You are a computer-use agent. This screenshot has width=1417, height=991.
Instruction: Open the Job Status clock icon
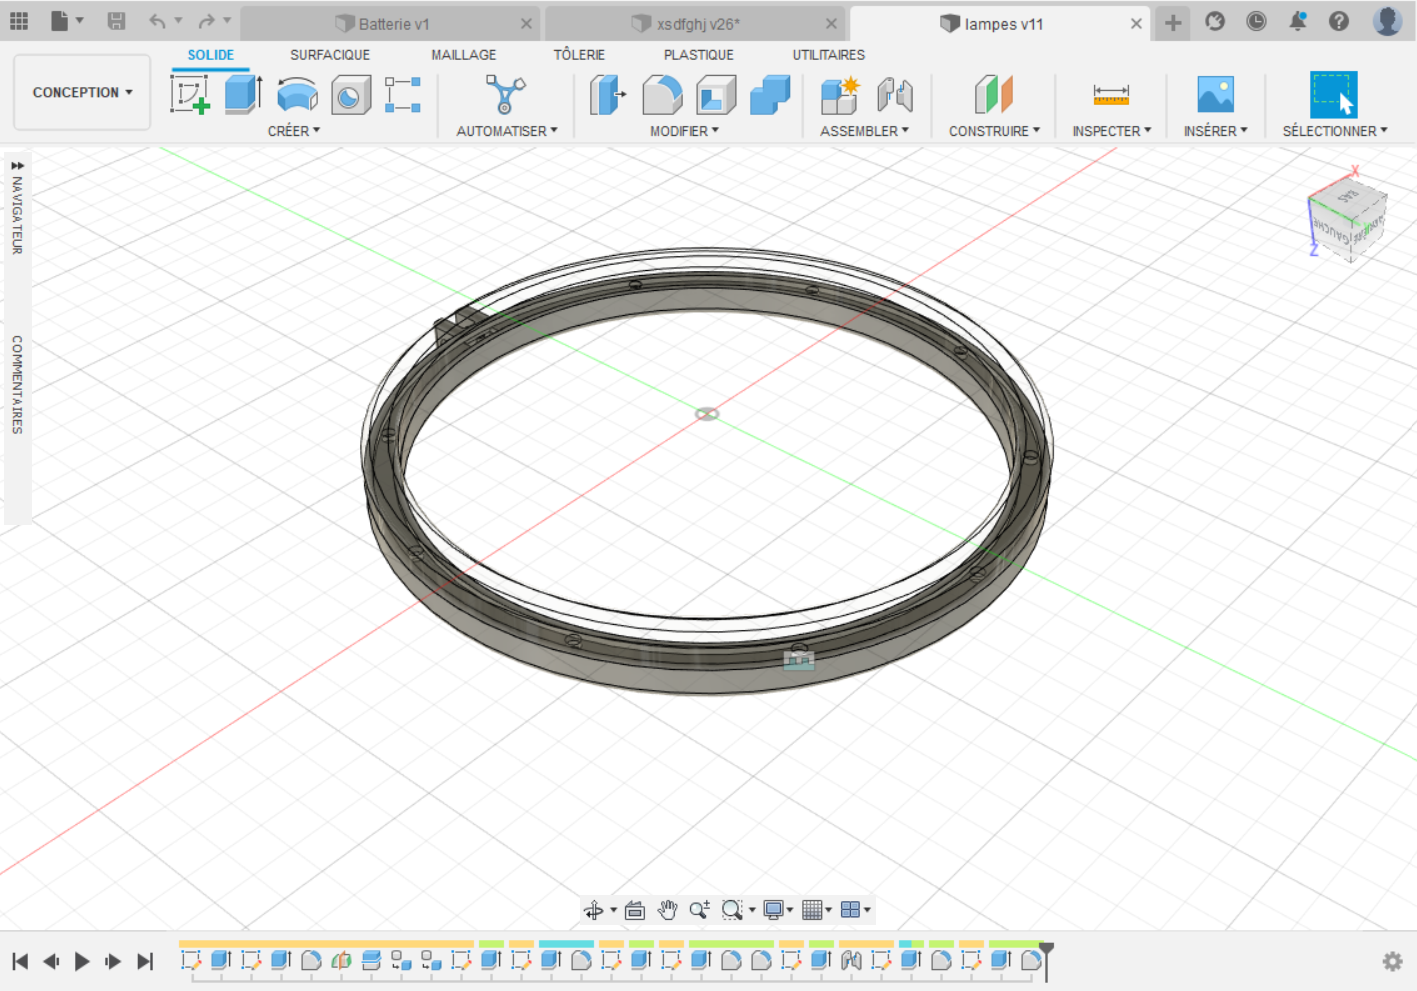(1256, 21)
